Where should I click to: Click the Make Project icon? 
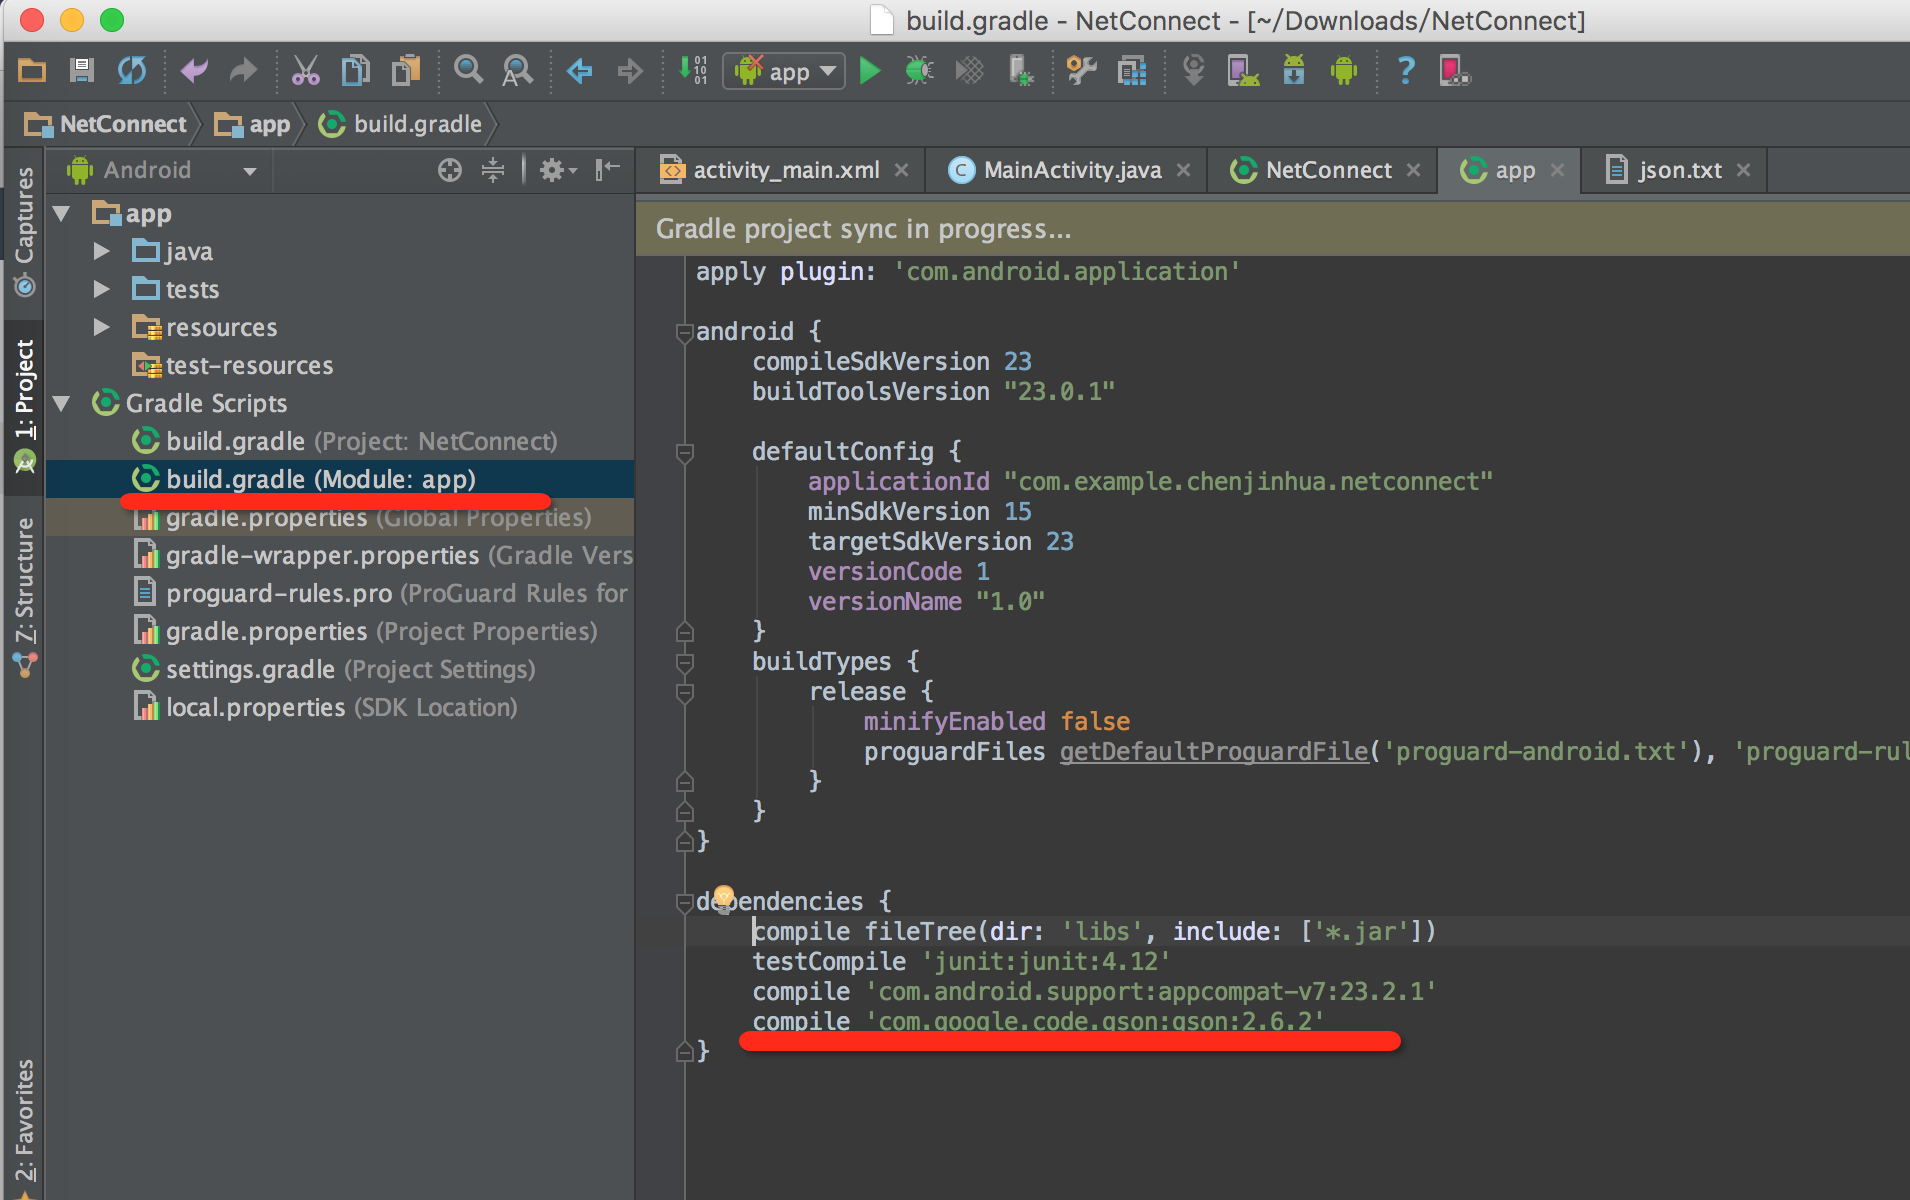[x=692, y=70]
